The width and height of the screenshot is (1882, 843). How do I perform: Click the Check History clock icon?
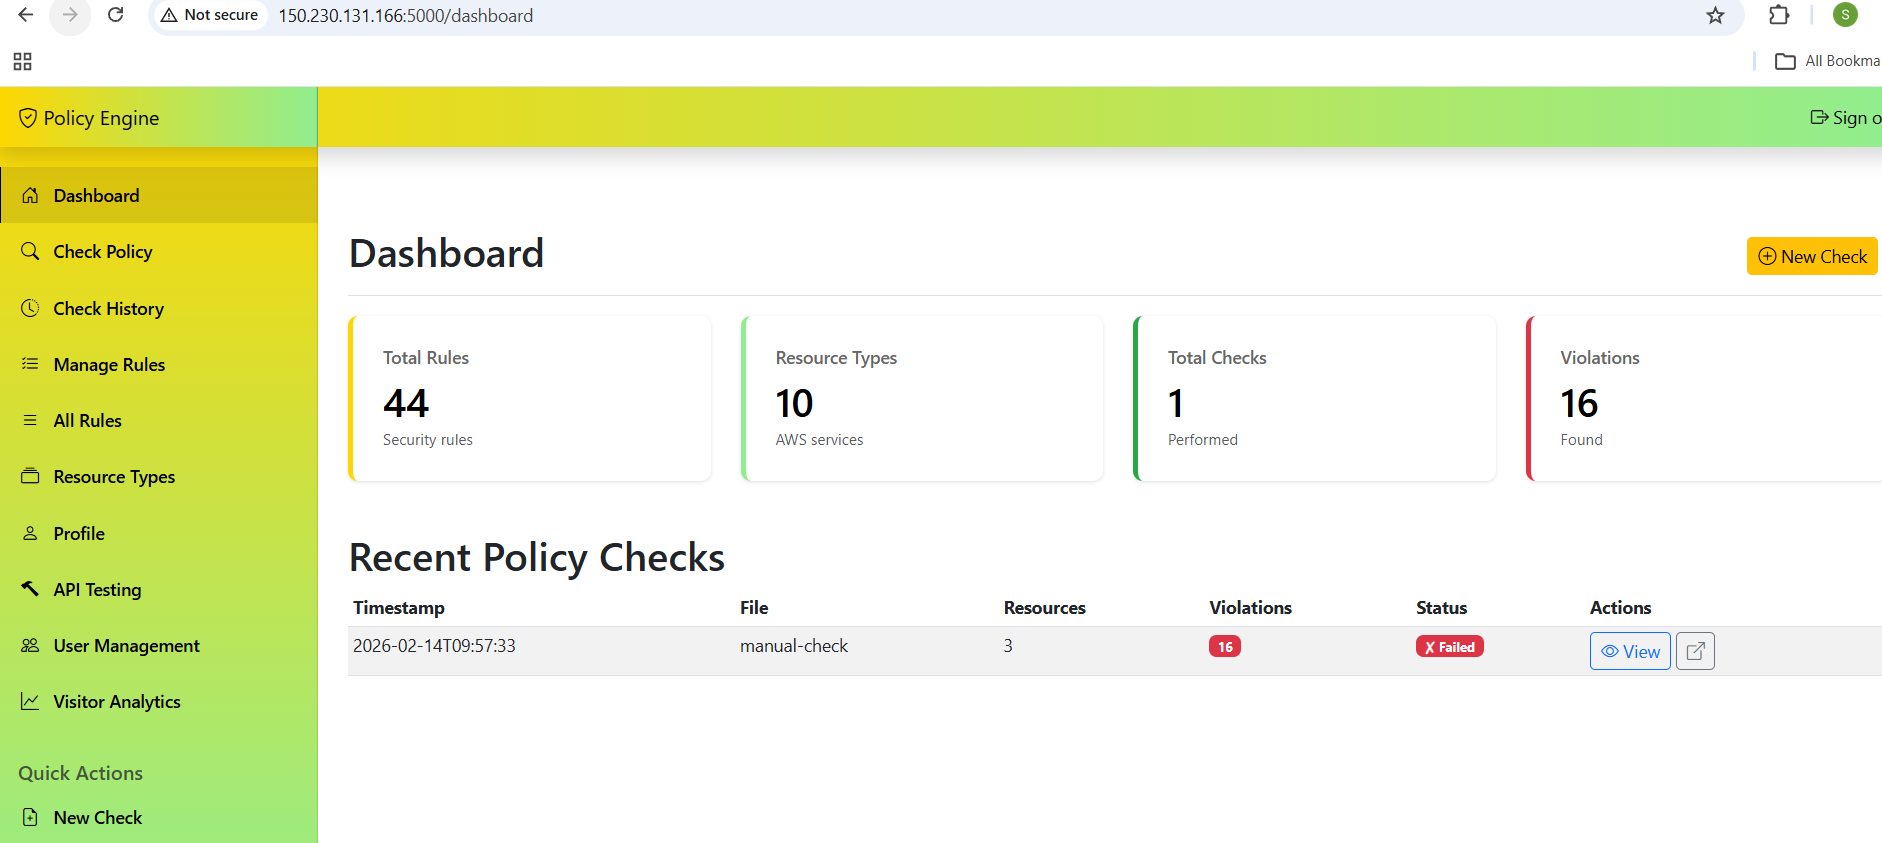(x=31, y=308)
